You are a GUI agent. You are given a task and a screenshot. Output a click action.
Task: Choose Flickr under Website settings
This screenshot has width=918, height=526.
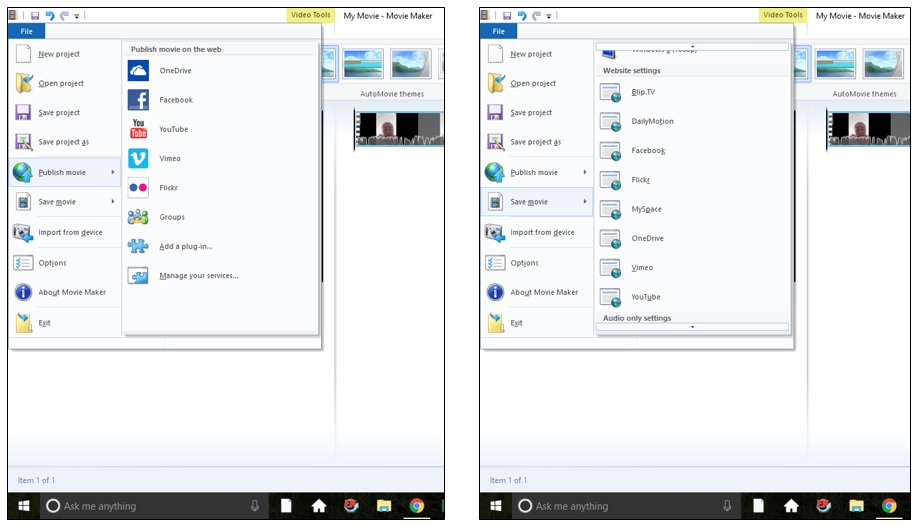tap(693, 180)
